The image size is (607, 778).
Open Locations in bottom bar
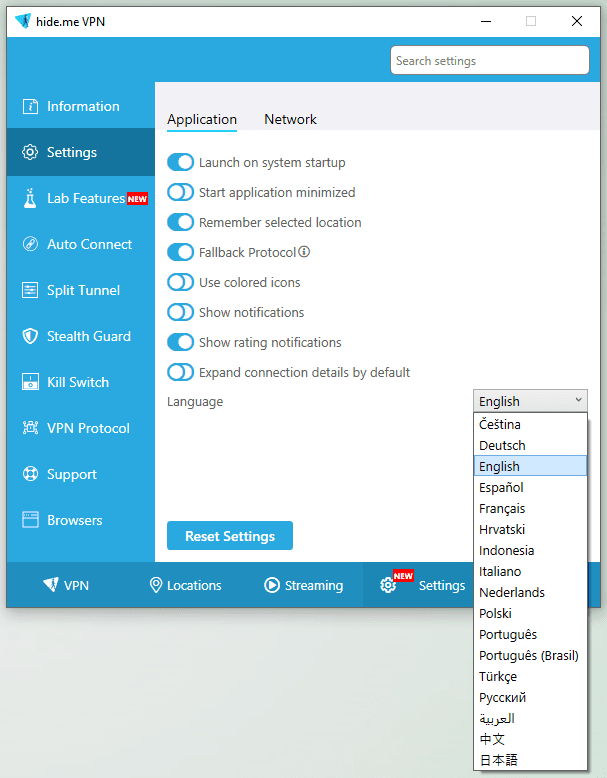point(185,585)
